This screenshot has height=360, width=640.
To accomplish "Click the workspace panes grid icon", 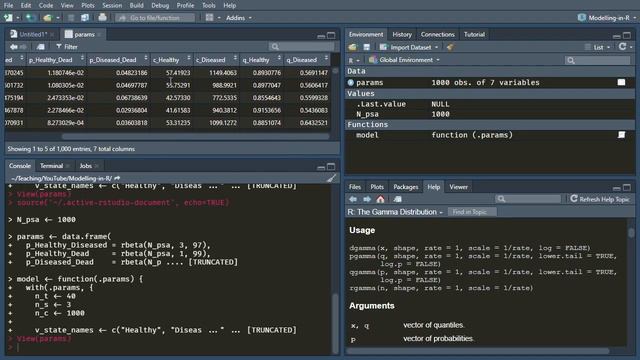I will pos(209,18).
